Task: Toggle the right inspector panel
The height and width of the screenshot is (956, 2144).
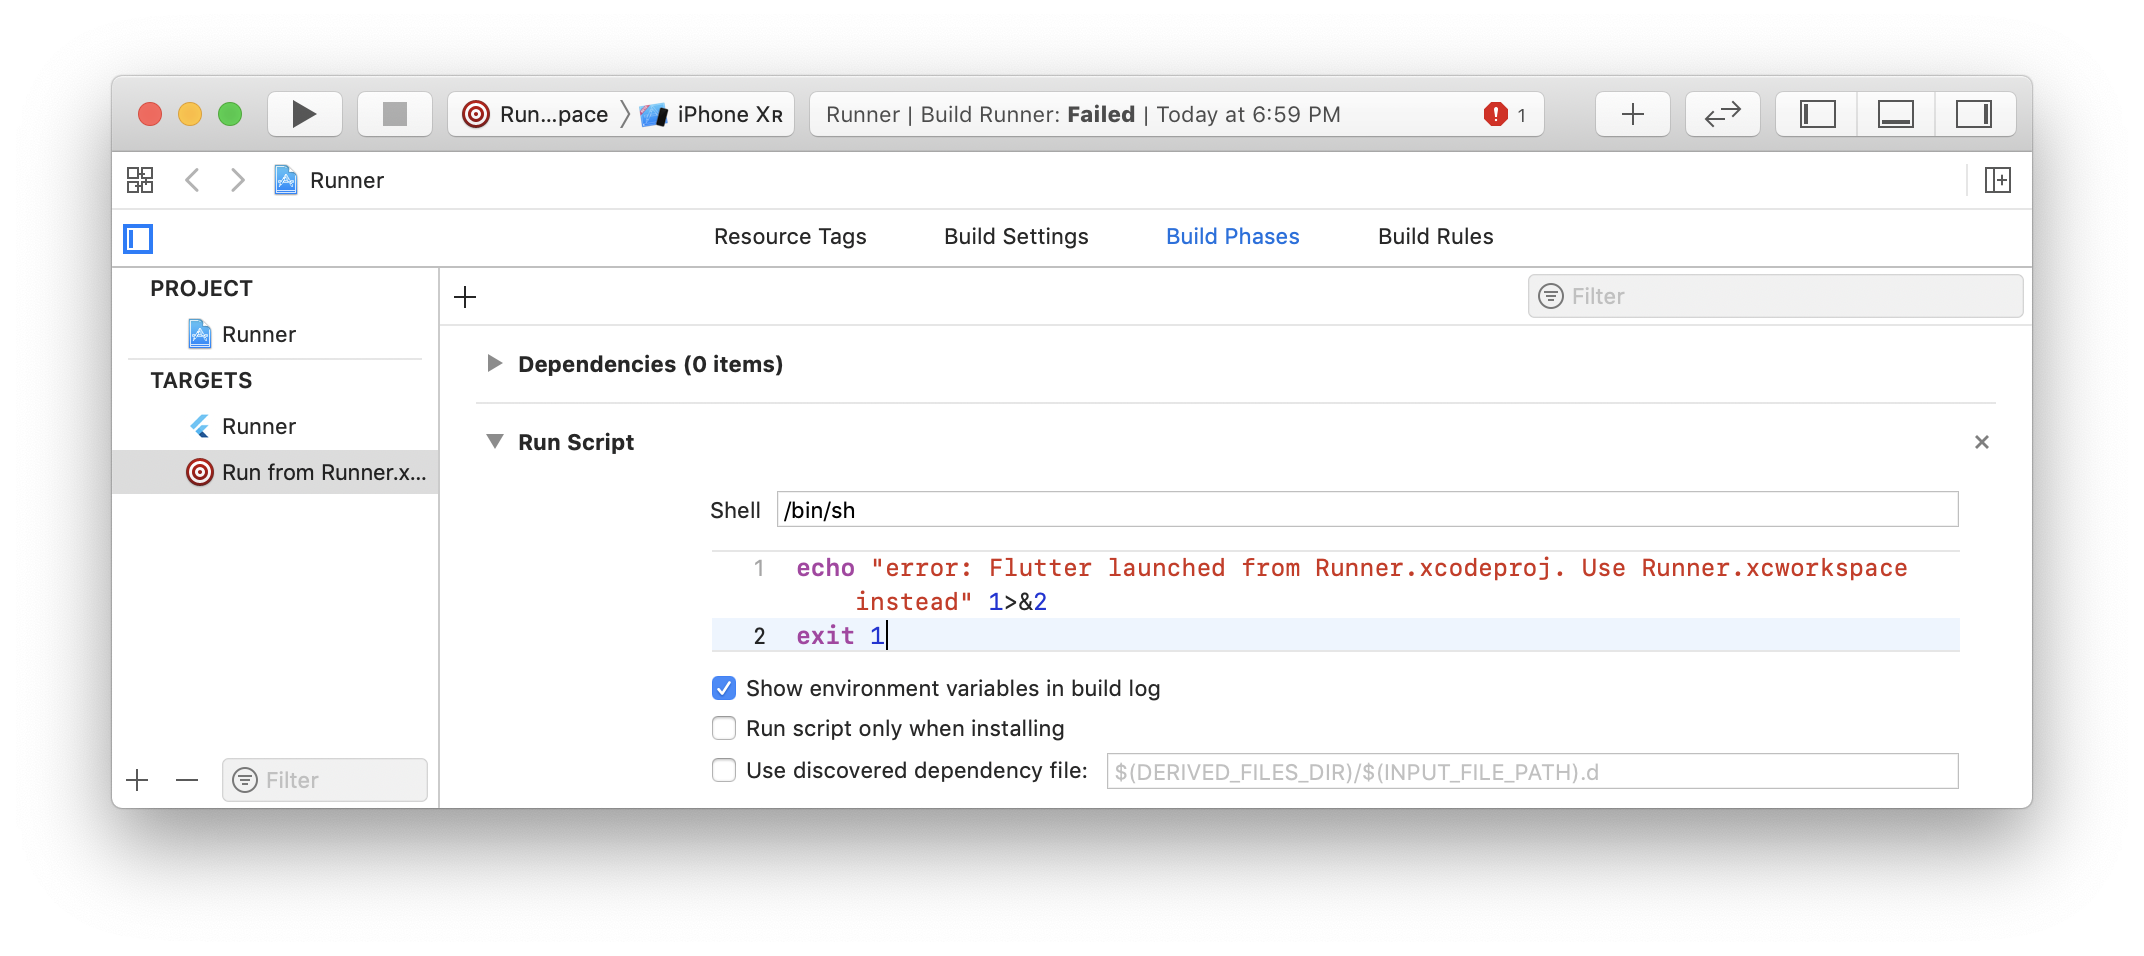Action: click(1975, 113)
